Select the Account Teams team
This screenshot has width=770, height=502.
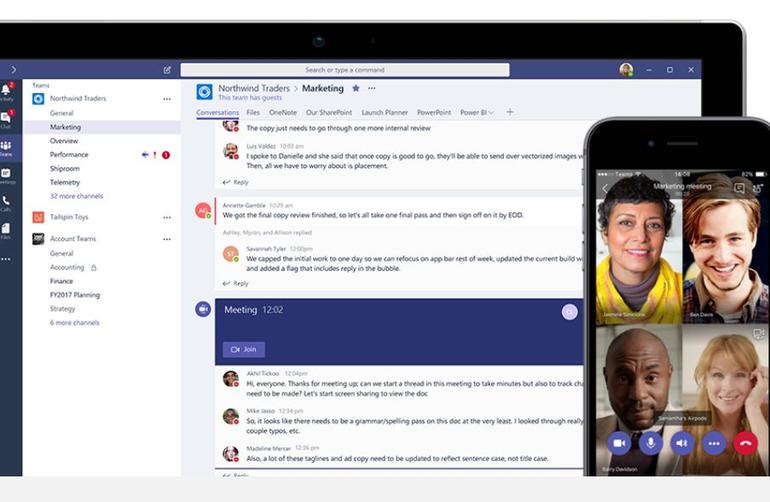pyautogui.click(x=73, y=239)
